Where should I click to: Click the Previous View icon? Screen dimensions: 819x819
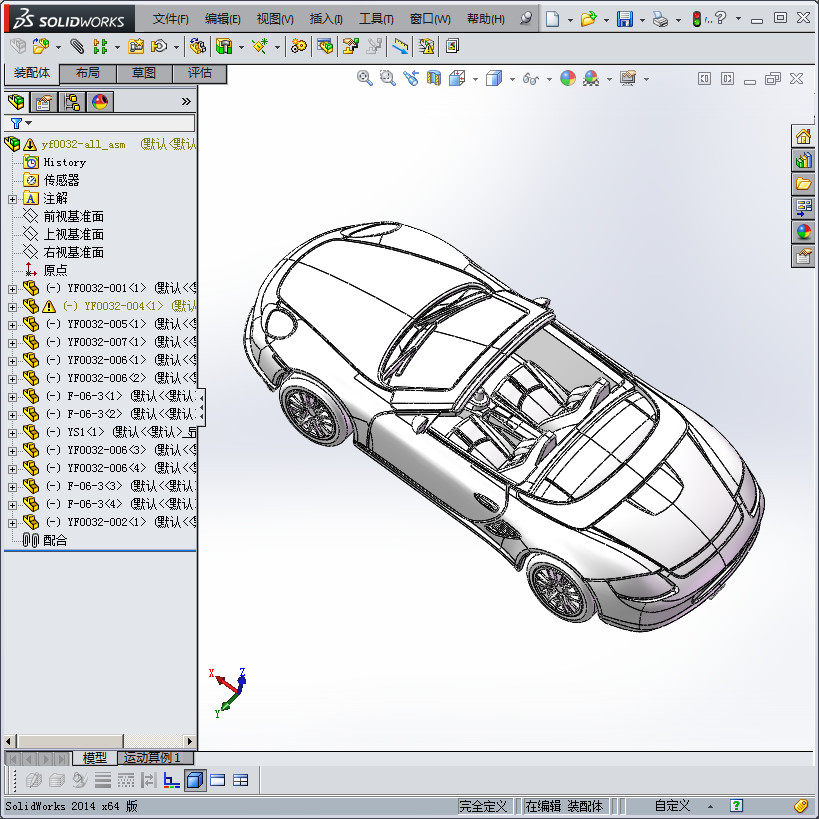coord(411,79)
